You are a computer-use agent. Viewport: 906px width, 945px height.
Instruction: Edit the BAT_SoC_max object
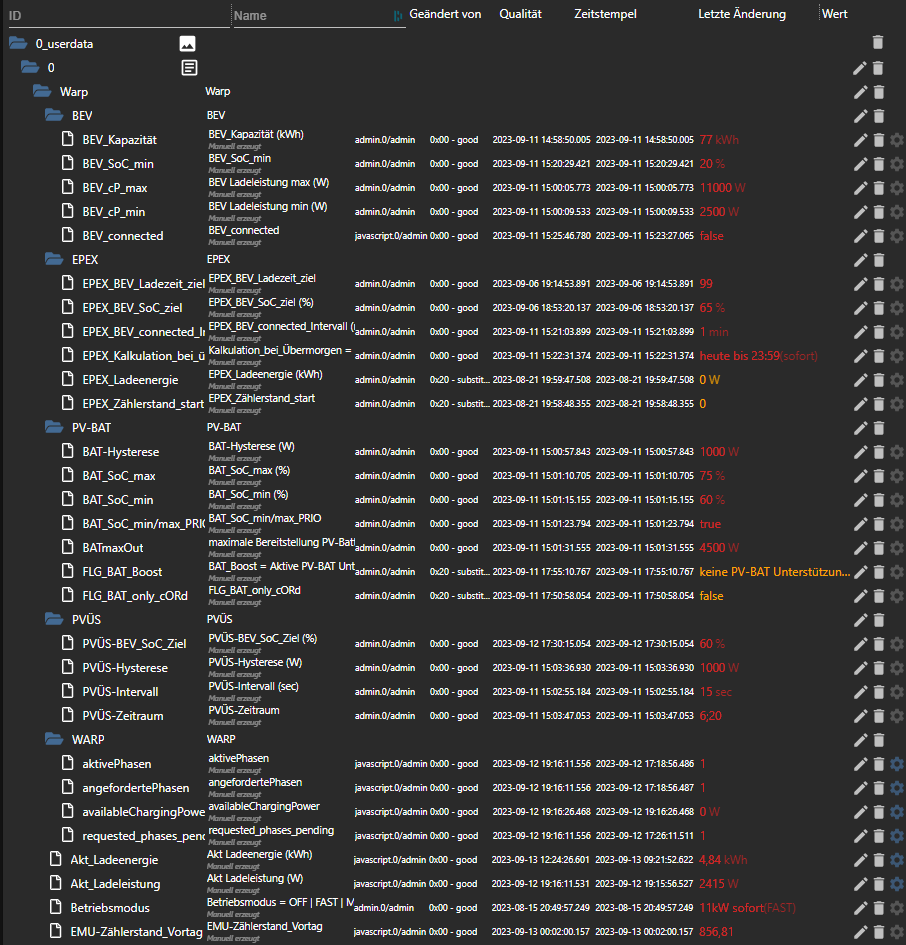click(860, 476)
